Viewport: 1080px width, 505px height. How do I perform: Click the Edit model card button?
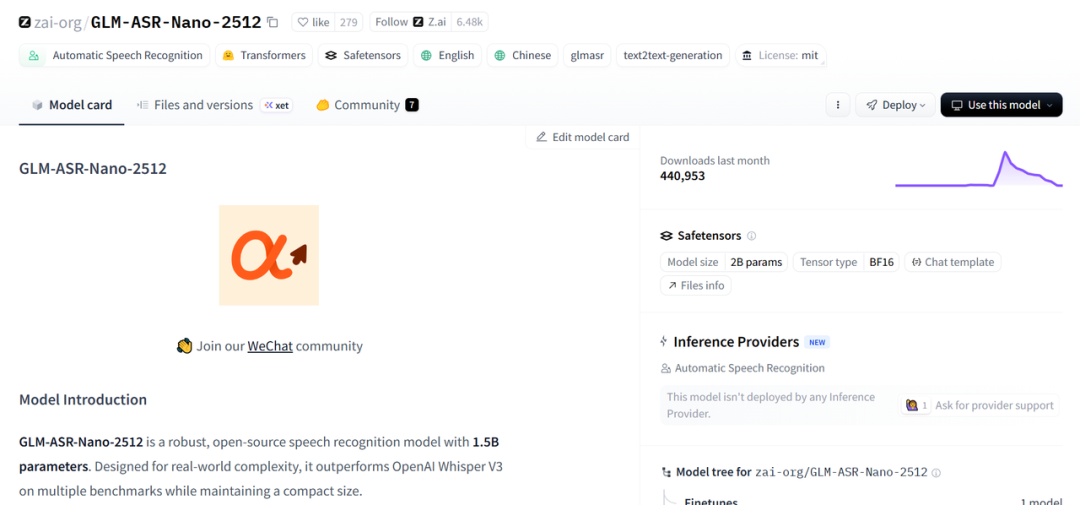click(x=583, y=137)
